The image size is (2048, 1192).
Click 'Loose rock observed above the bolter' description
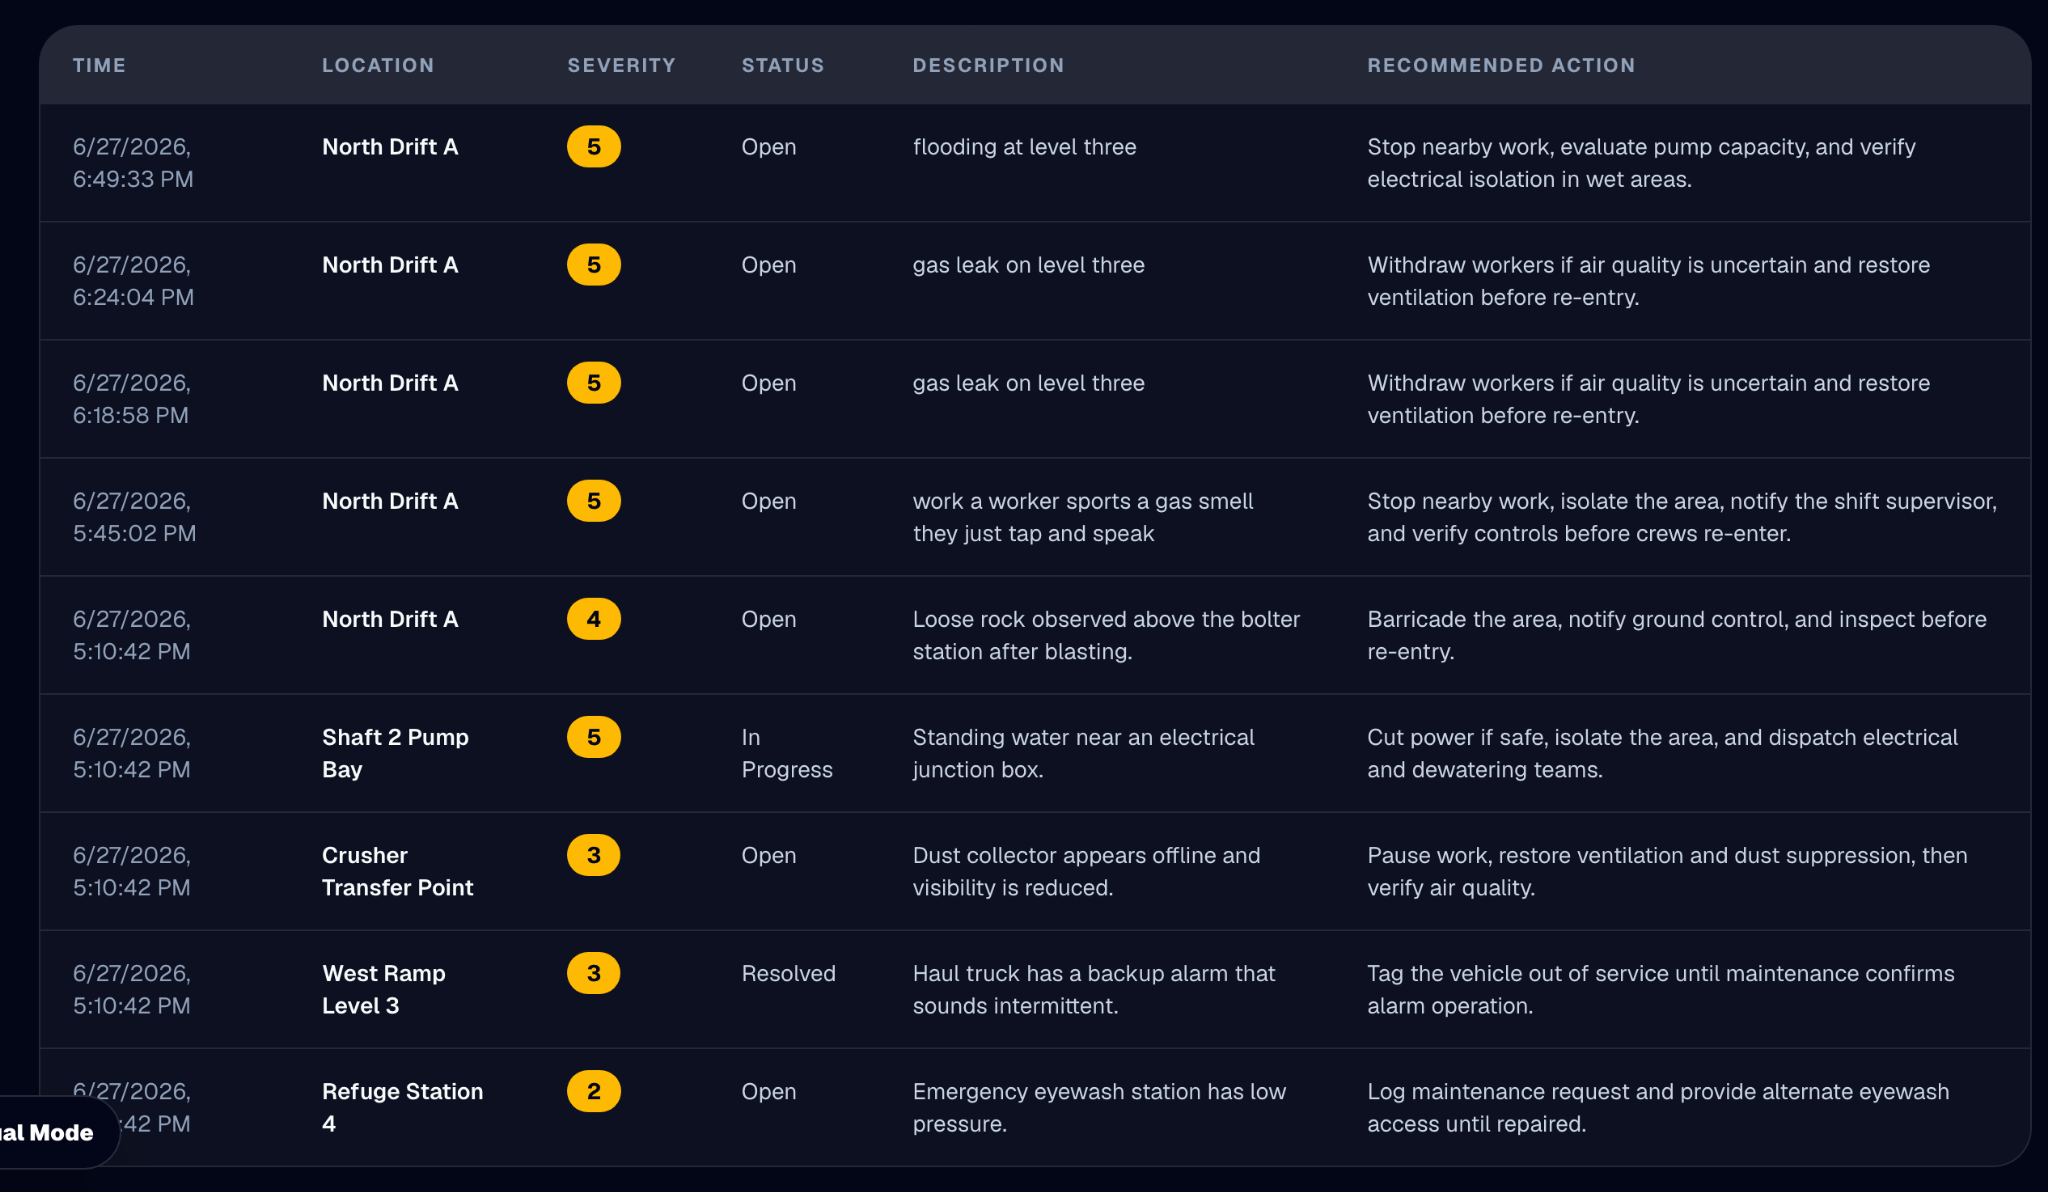[x=1106, y=635]
